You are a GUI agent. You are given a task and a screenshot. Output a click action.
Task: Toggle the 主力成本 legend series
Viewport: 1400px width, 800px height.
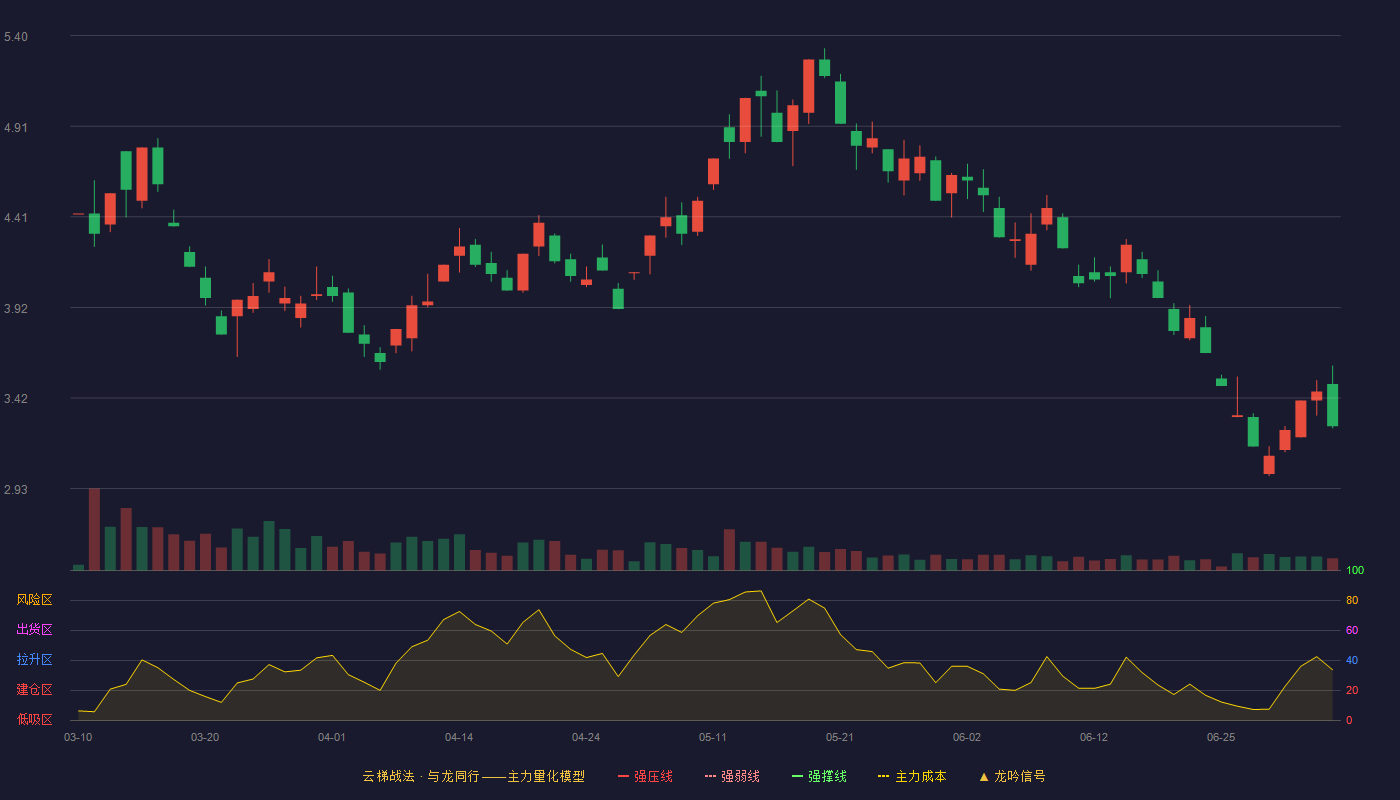911,776
